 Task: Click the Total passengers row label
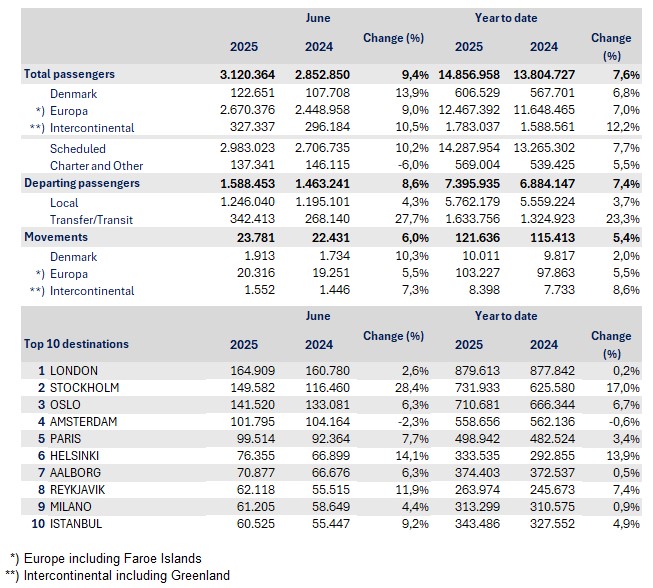[x=69, y=74]
